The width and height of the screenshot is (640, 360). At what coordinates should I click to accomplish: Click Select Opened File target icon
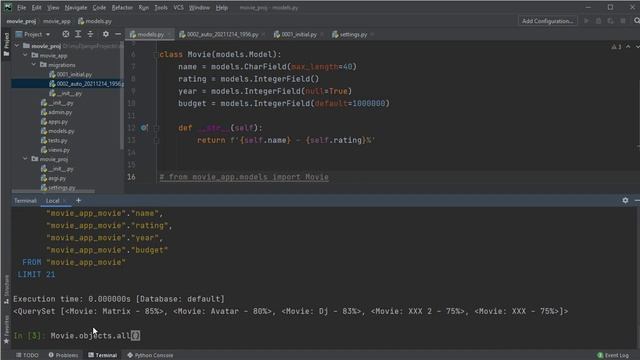click(x=65, y=34)
